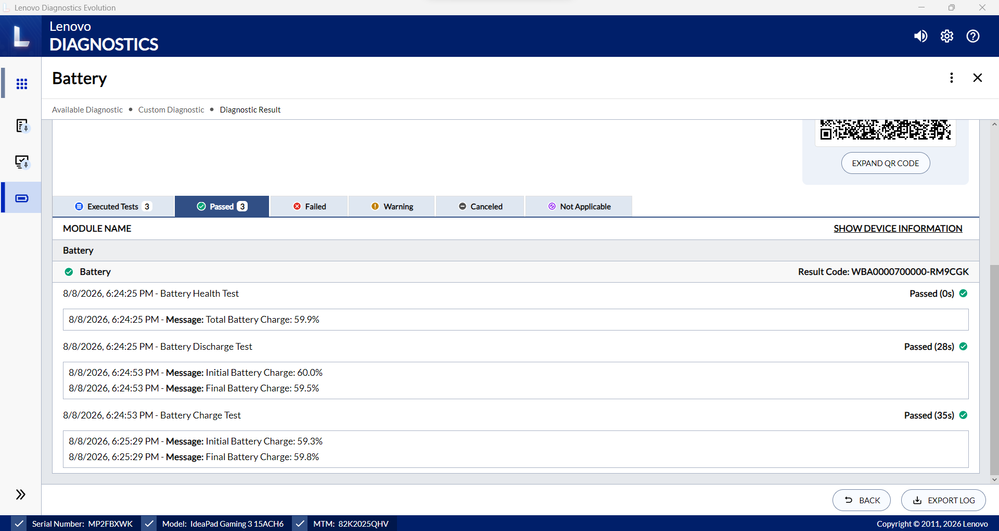The width and height of the screenshot is (999, 531).
Task: Switch to Not Applicable tab
Action: tap(579, 207)
